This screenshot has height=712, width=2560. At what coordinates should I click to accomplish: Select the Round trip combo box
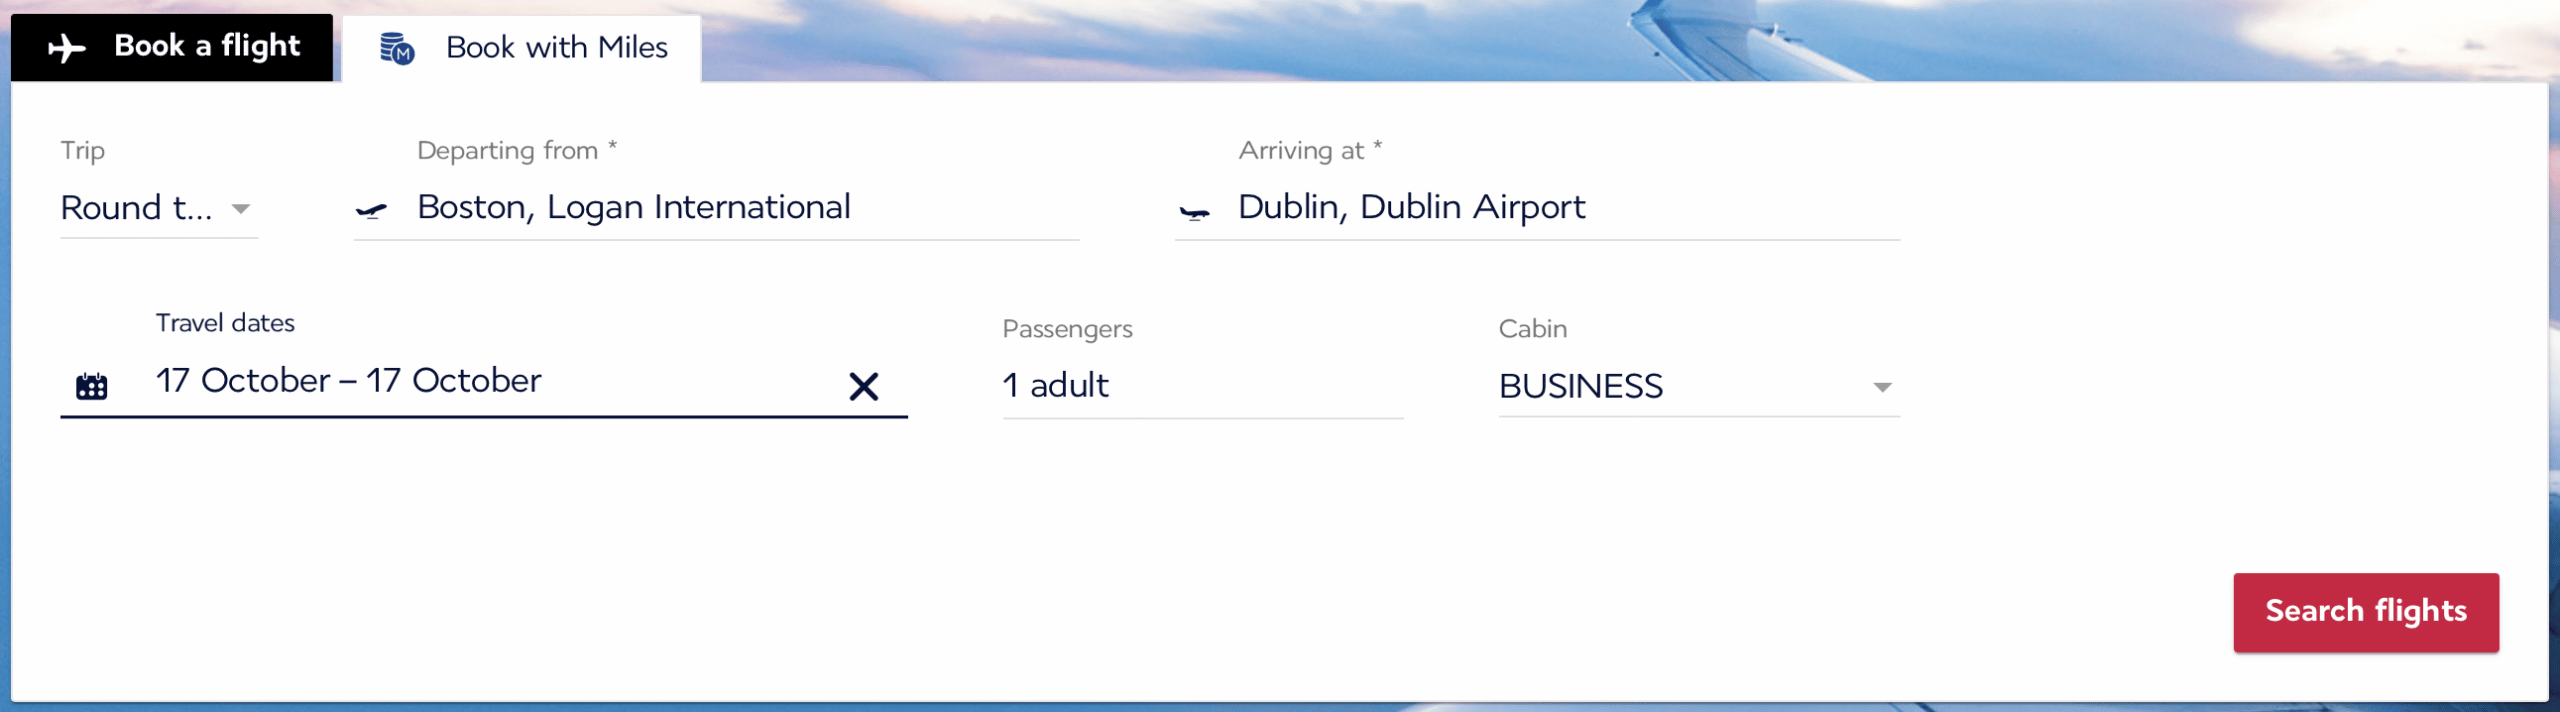click(159, 208)
